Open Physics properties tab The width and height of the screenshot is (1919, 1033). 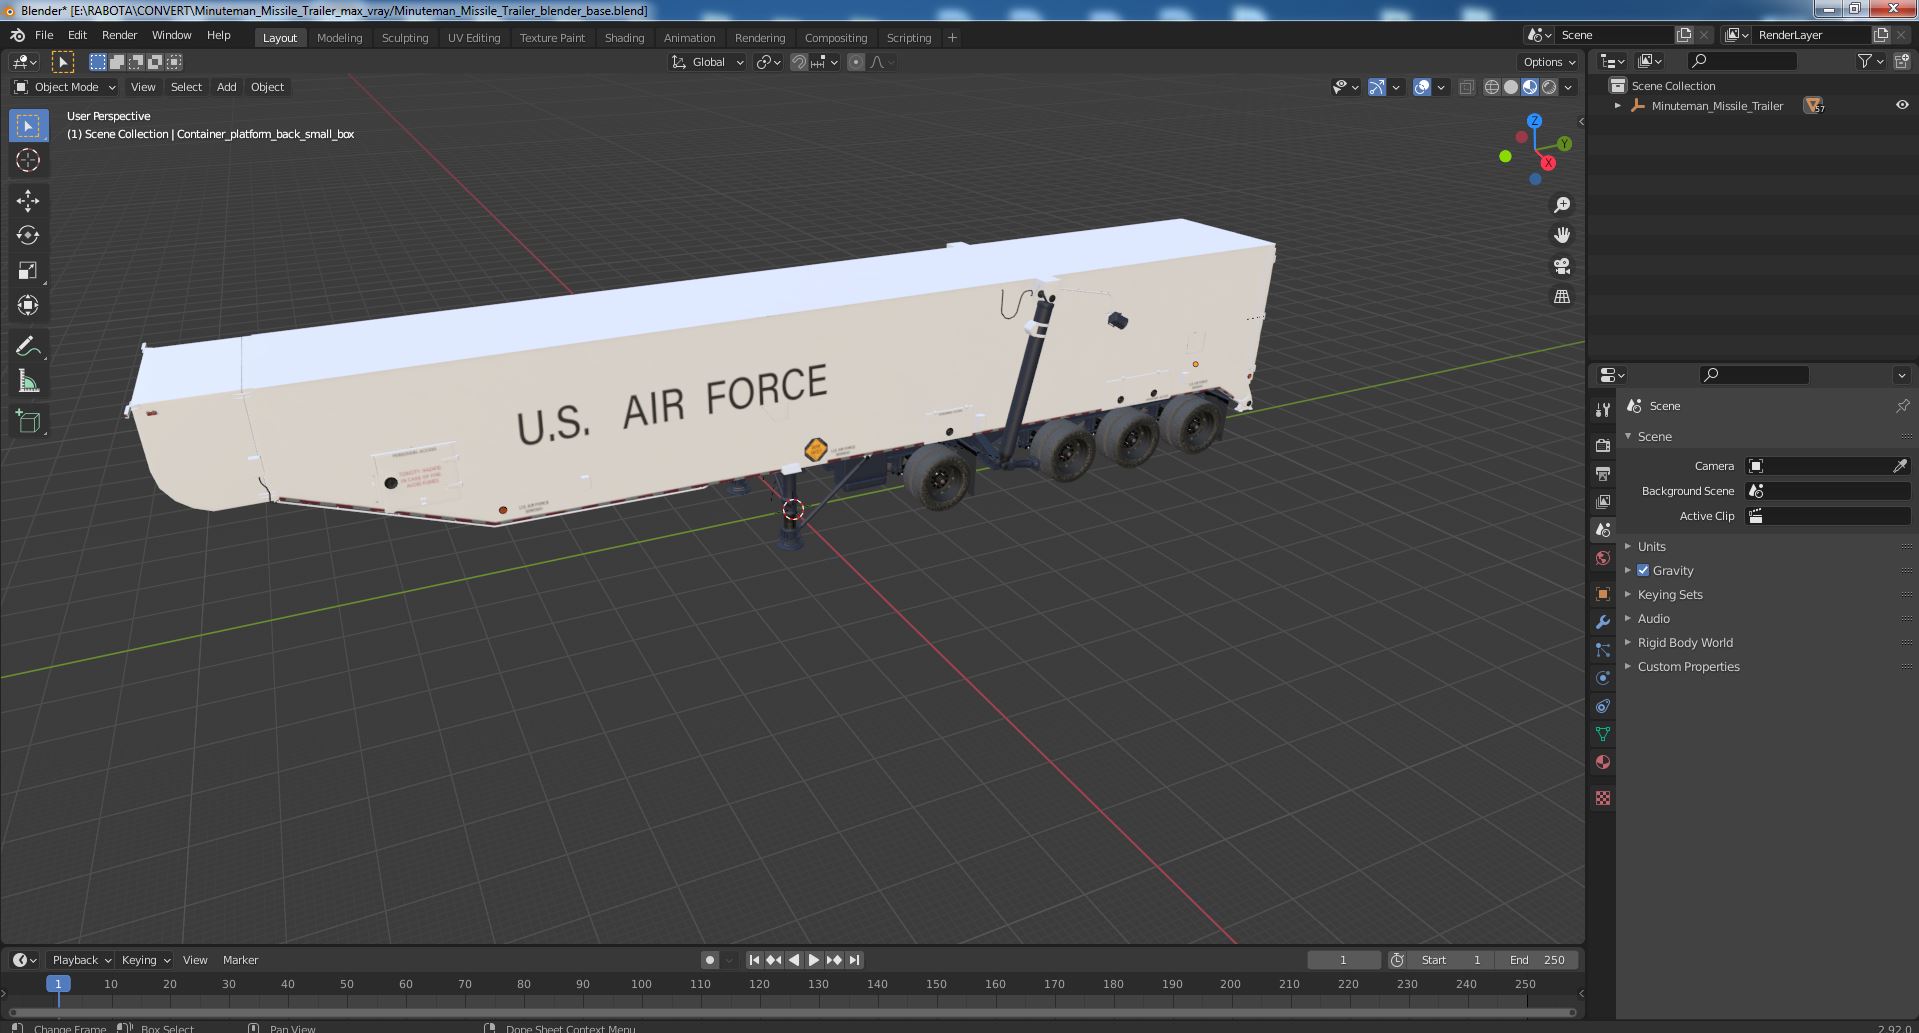pos(1603,678)
